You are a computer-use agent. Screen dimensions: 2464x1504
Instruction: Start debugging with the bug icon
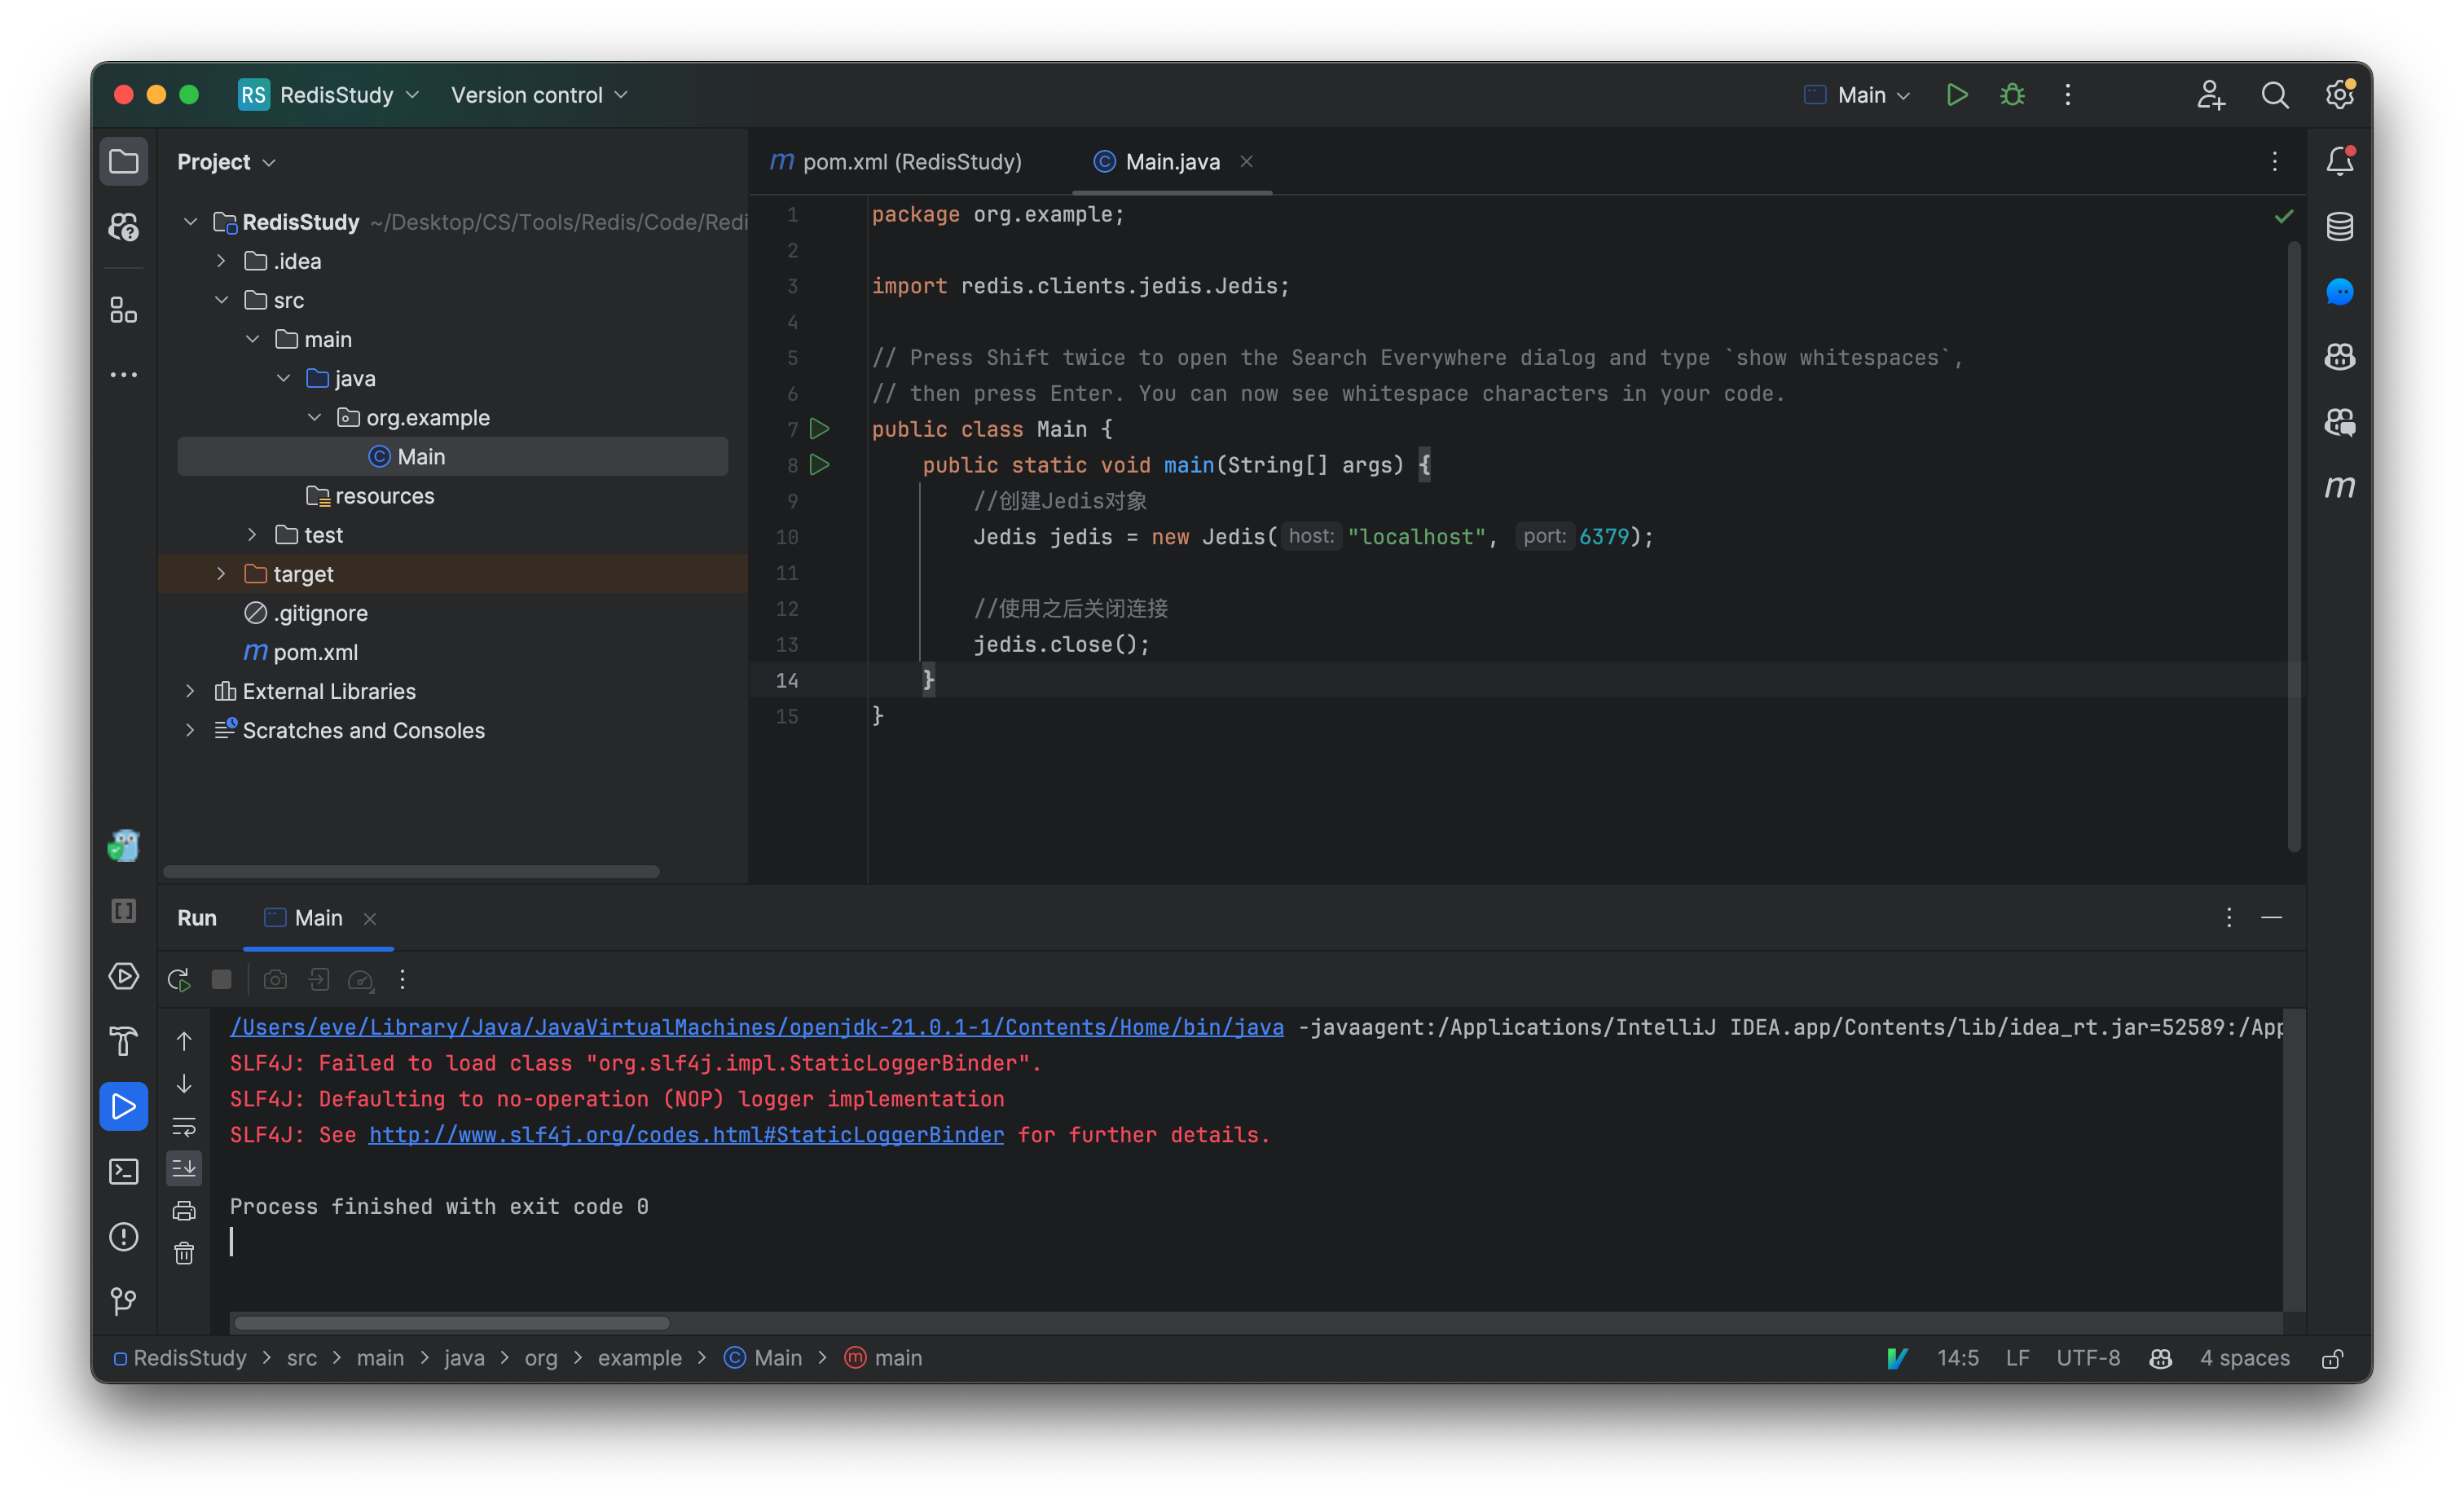(2012, 95)
